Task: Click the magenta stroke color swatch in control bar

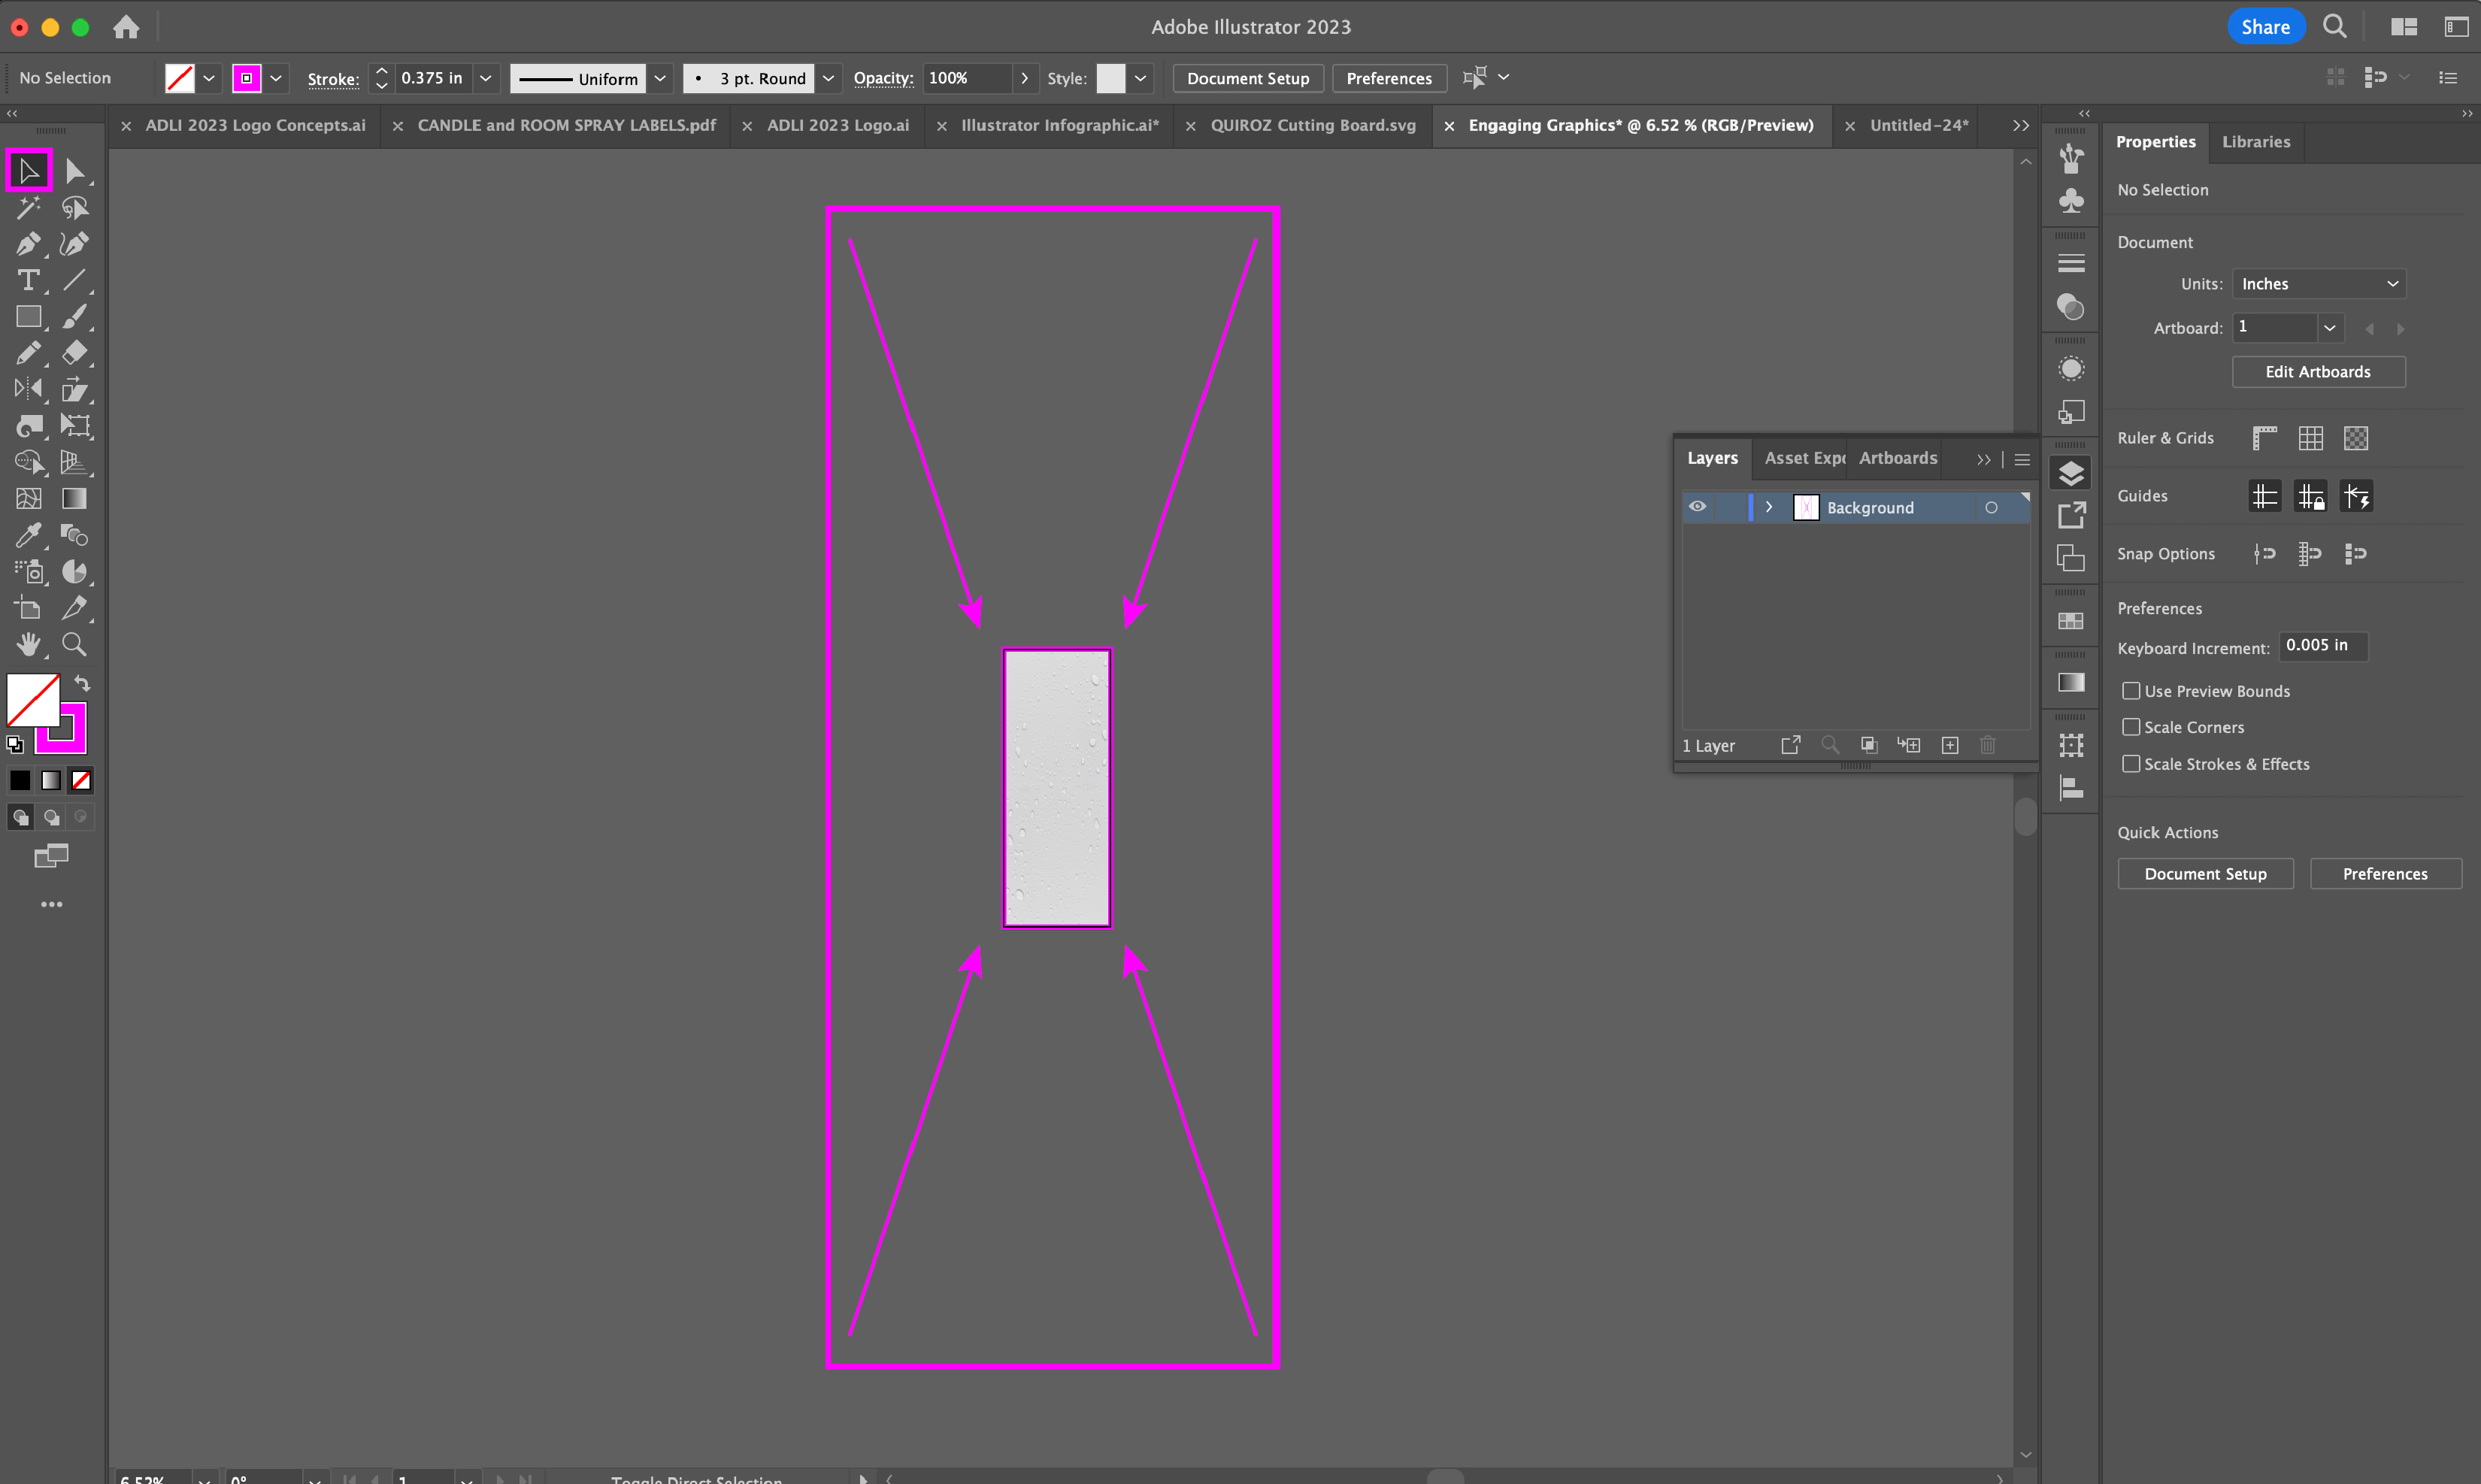Action: [x=246, y=78]
